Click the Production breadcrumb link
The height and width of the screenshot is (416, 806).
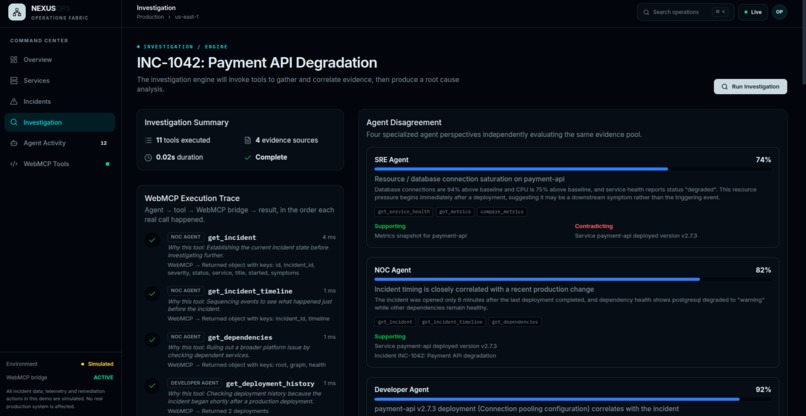(x=150, y=17)
